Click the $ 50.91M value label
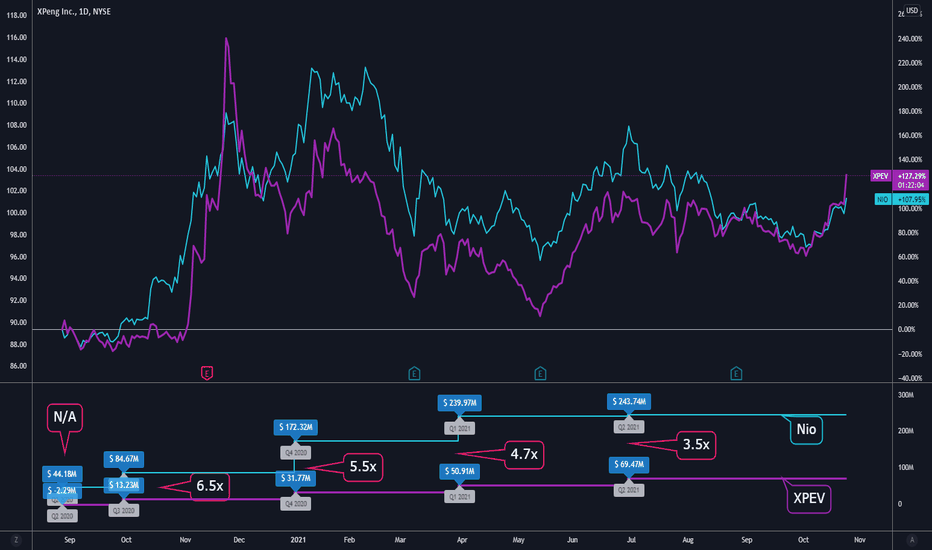 pos(459,471)
